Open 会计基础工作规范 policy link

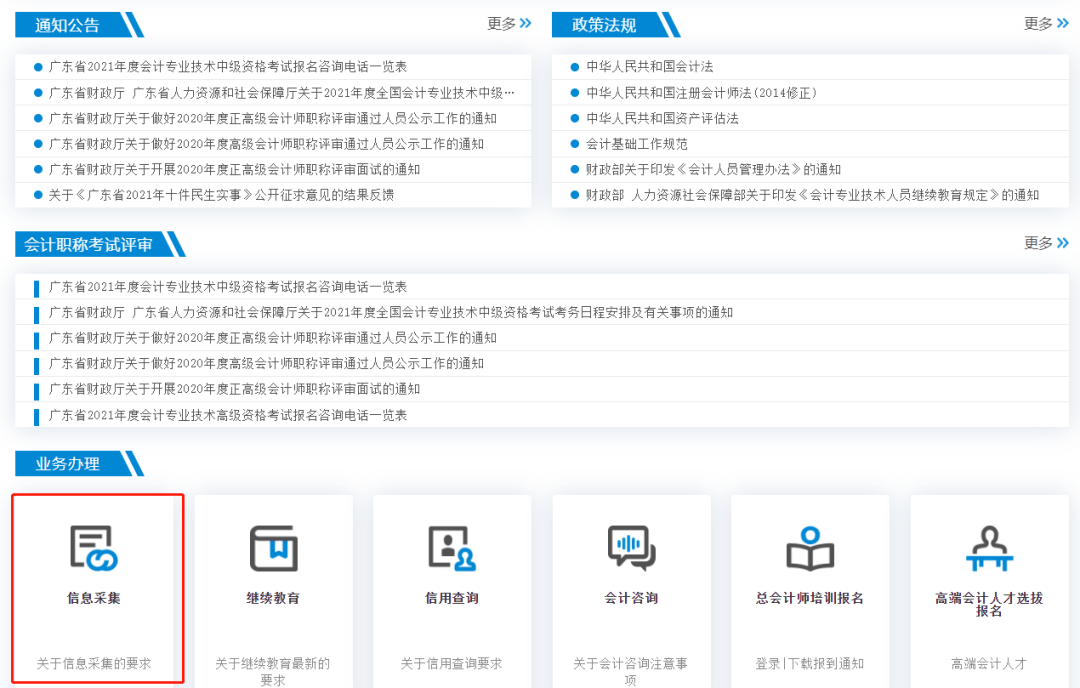click(637, 144)
